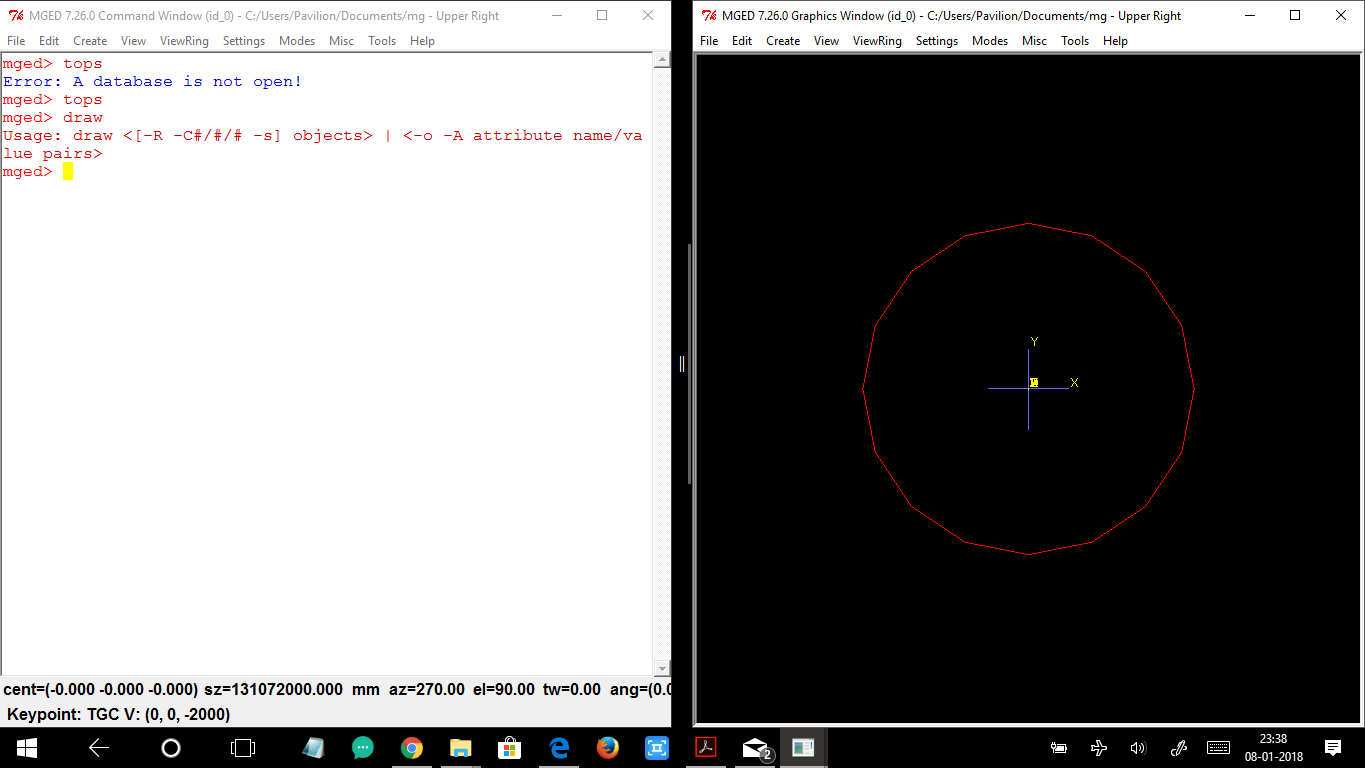The image size is (1365, 768).
Task: Open Edit menu in Command Window
Action: click(x=49, y=41)
